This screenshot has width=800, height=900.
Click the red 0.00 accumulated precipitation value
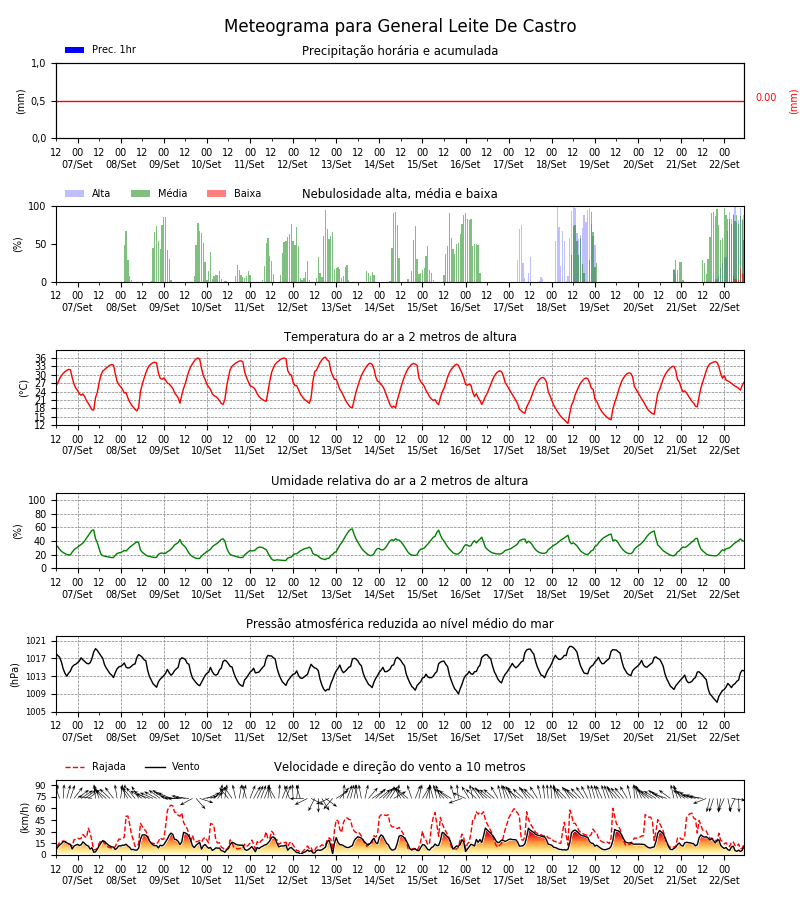coord(766,98)
